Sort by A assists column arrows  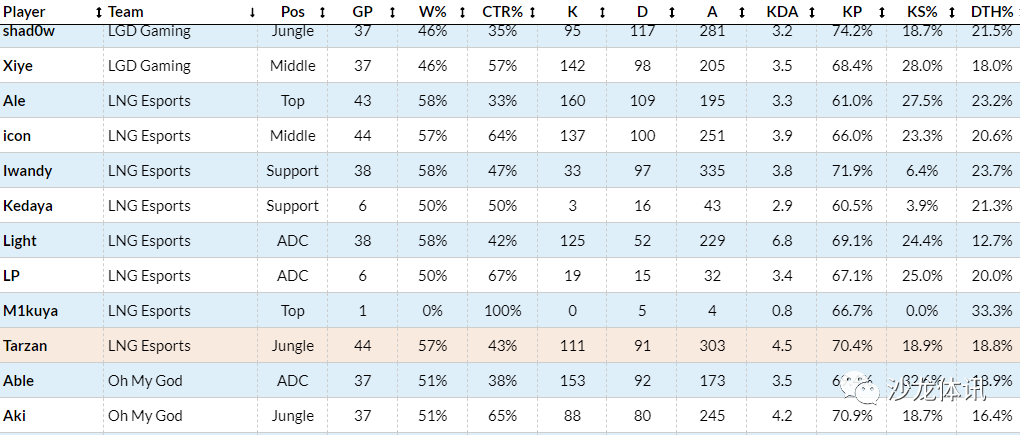click(x=742, y=12)
